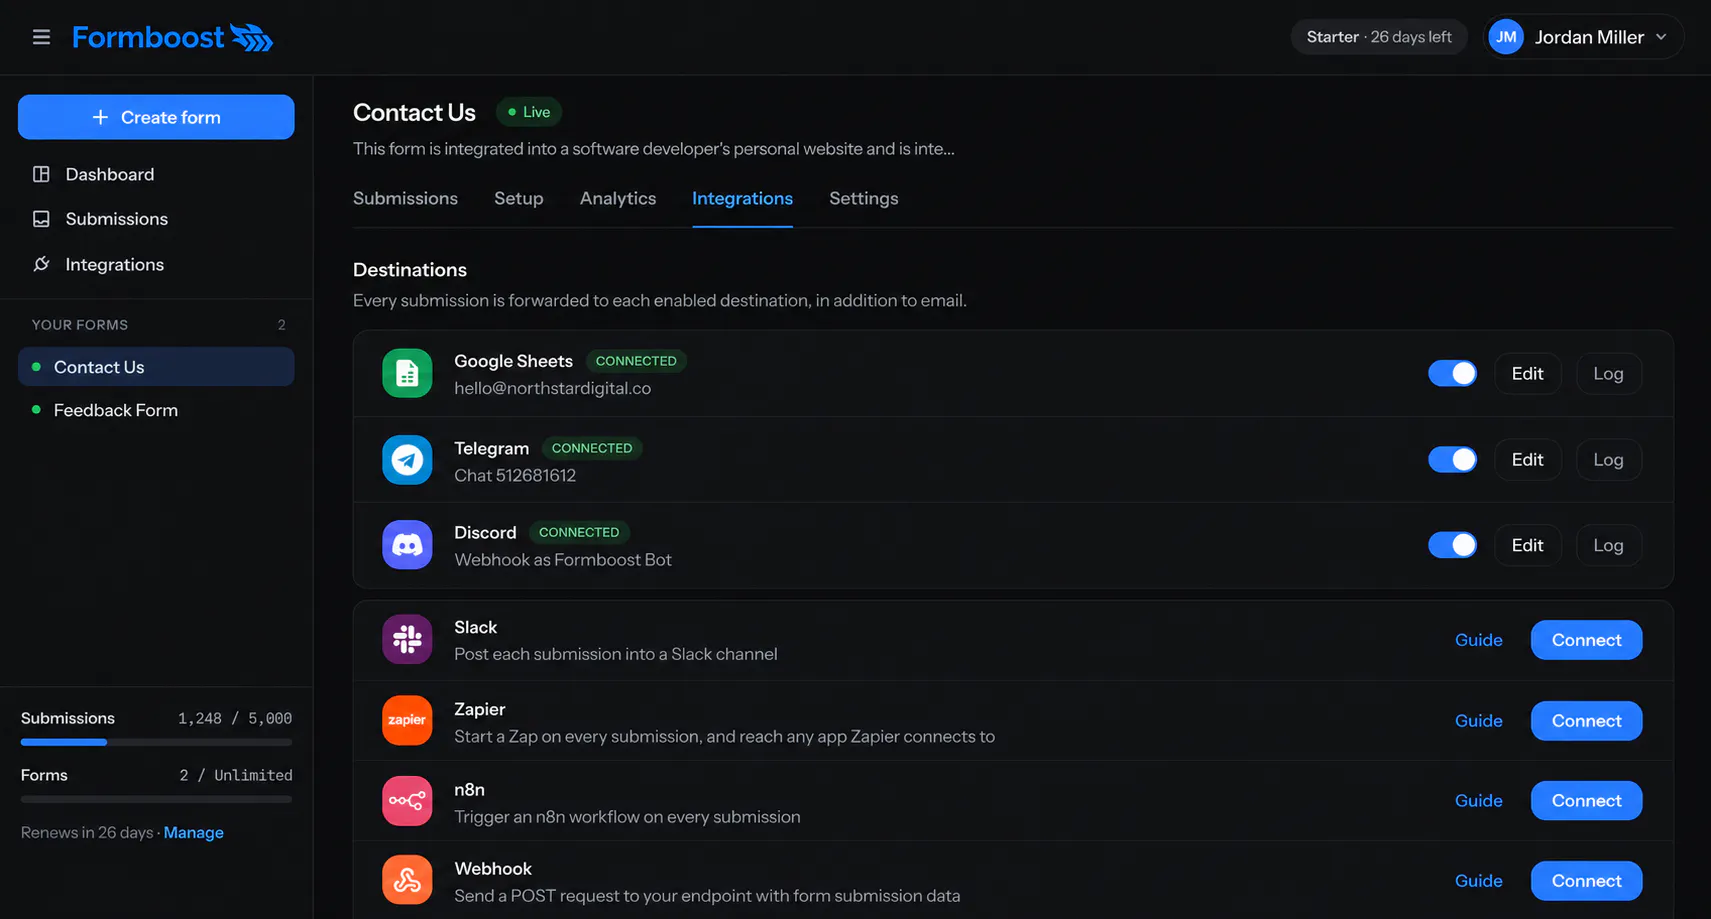1711x919 pixels.
Task: Click the truncated form description text
Action: point(654,149)
